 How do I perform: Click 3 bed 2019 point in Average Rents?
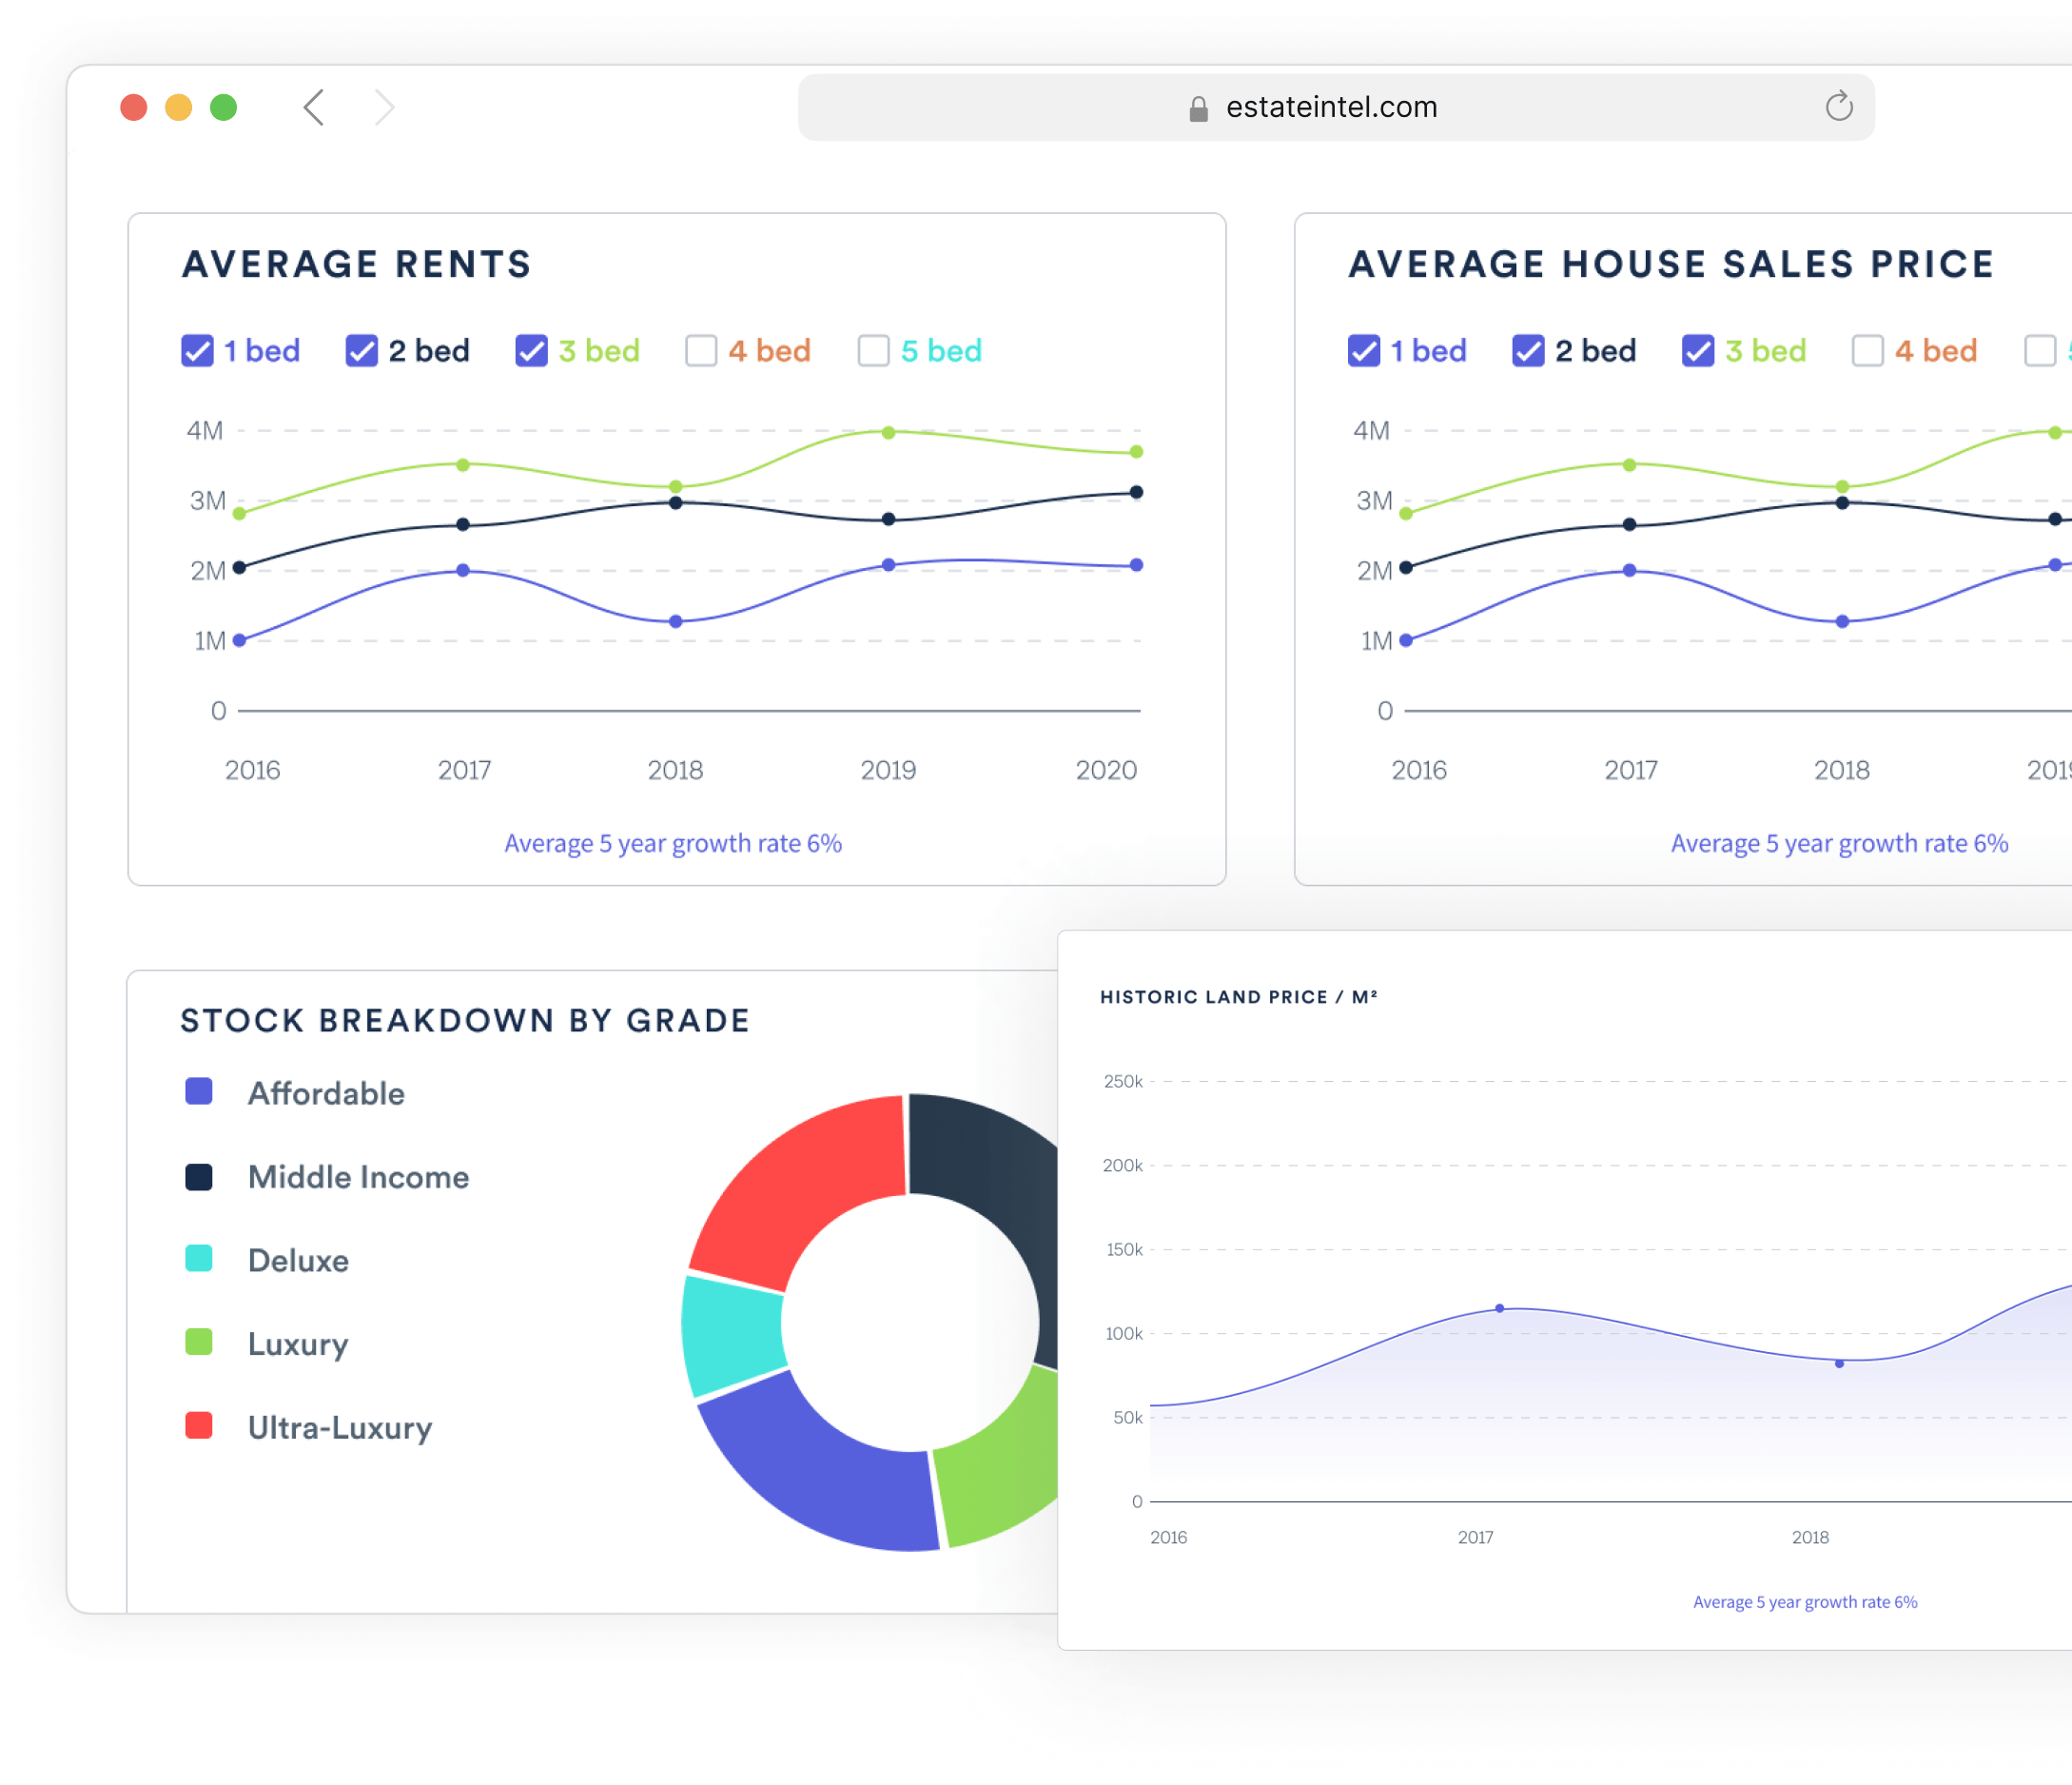[x=888, y=432]
